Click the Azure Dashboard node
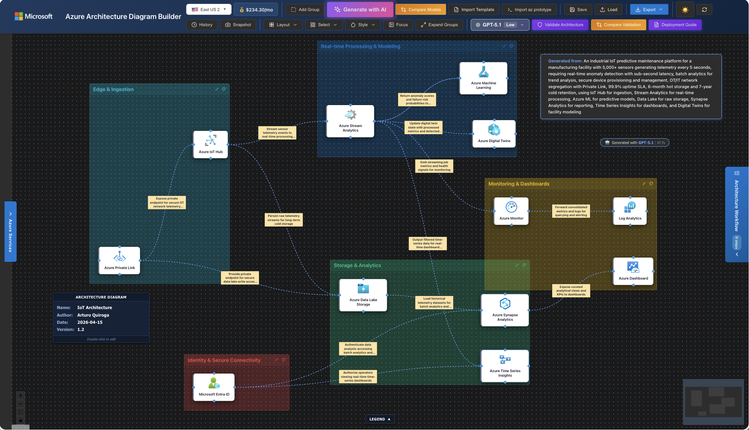Viewport: 749px width, 430px height. click(633, 271)
